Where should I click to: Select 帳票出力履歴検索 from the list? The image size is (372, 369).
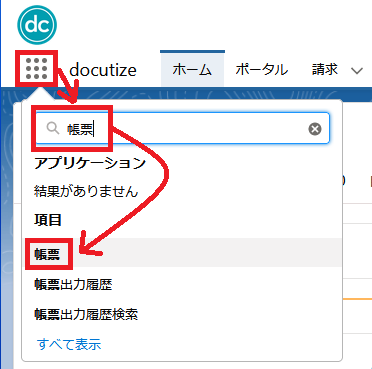tap(86, 314)
